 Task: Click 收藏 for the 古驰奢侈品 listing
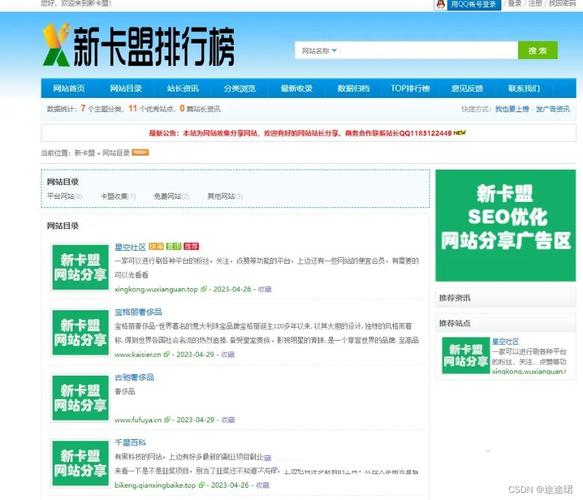click(228, 420)
